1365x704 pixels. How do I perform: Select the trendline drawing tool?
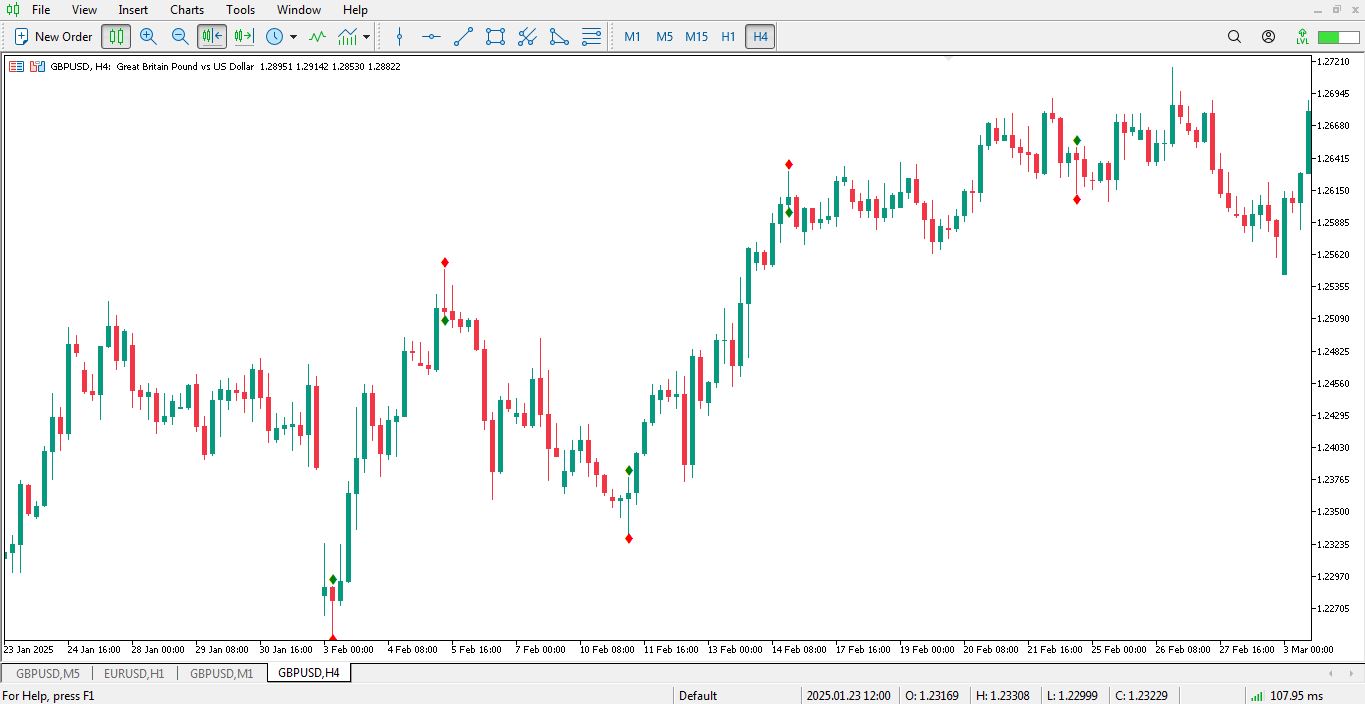click(463, 37)
